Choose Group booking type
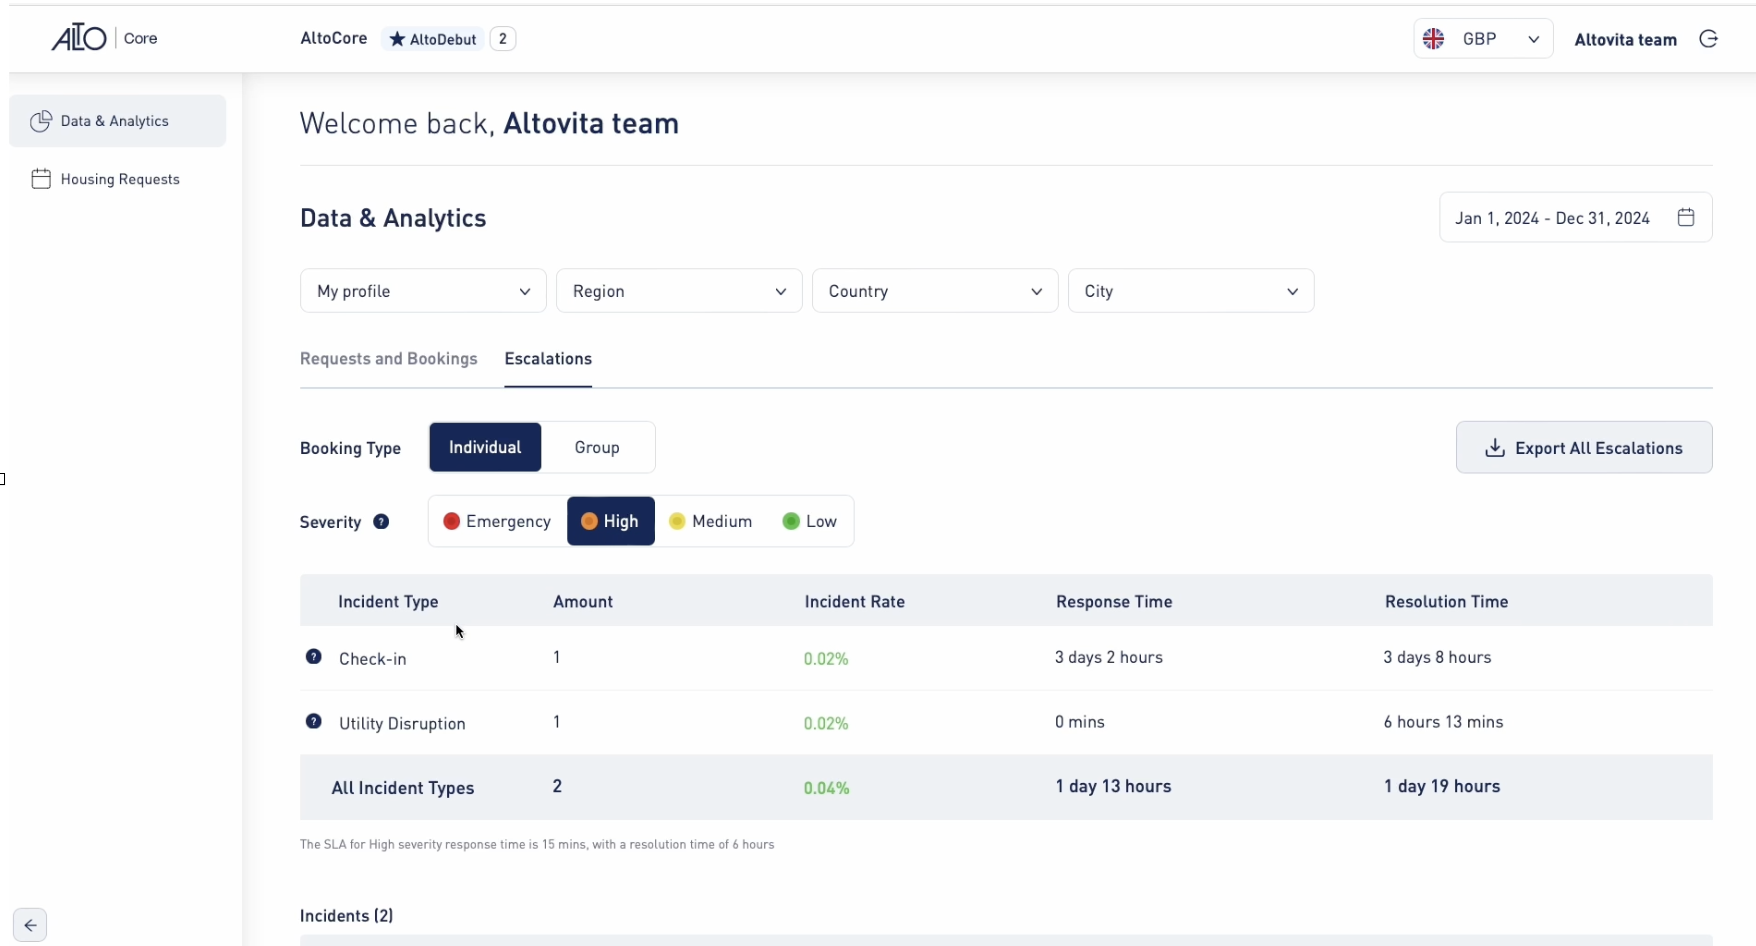 click(597, 447)
